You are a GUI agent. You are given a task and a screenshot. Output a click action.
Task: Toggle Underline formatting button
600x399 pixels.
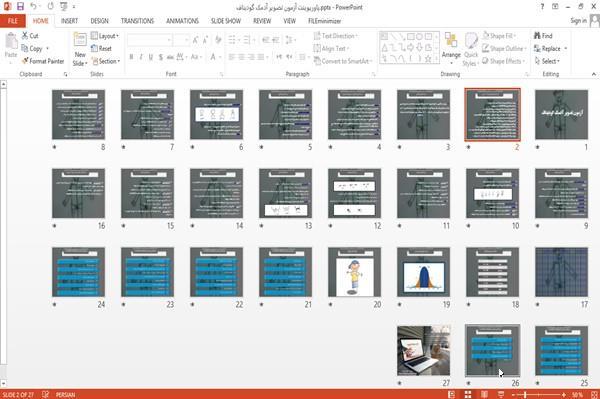click(x=151, y=57)
